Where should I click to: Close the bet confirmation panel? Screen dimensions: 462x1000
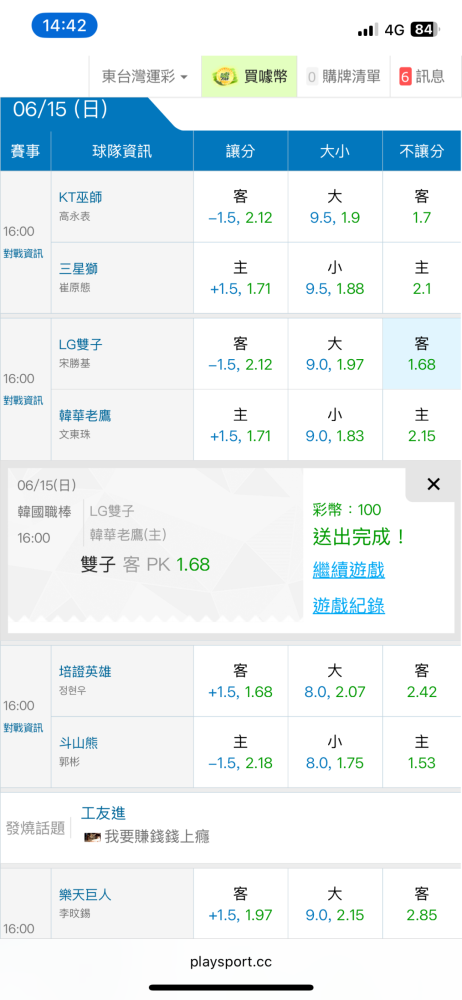(433, 484)
